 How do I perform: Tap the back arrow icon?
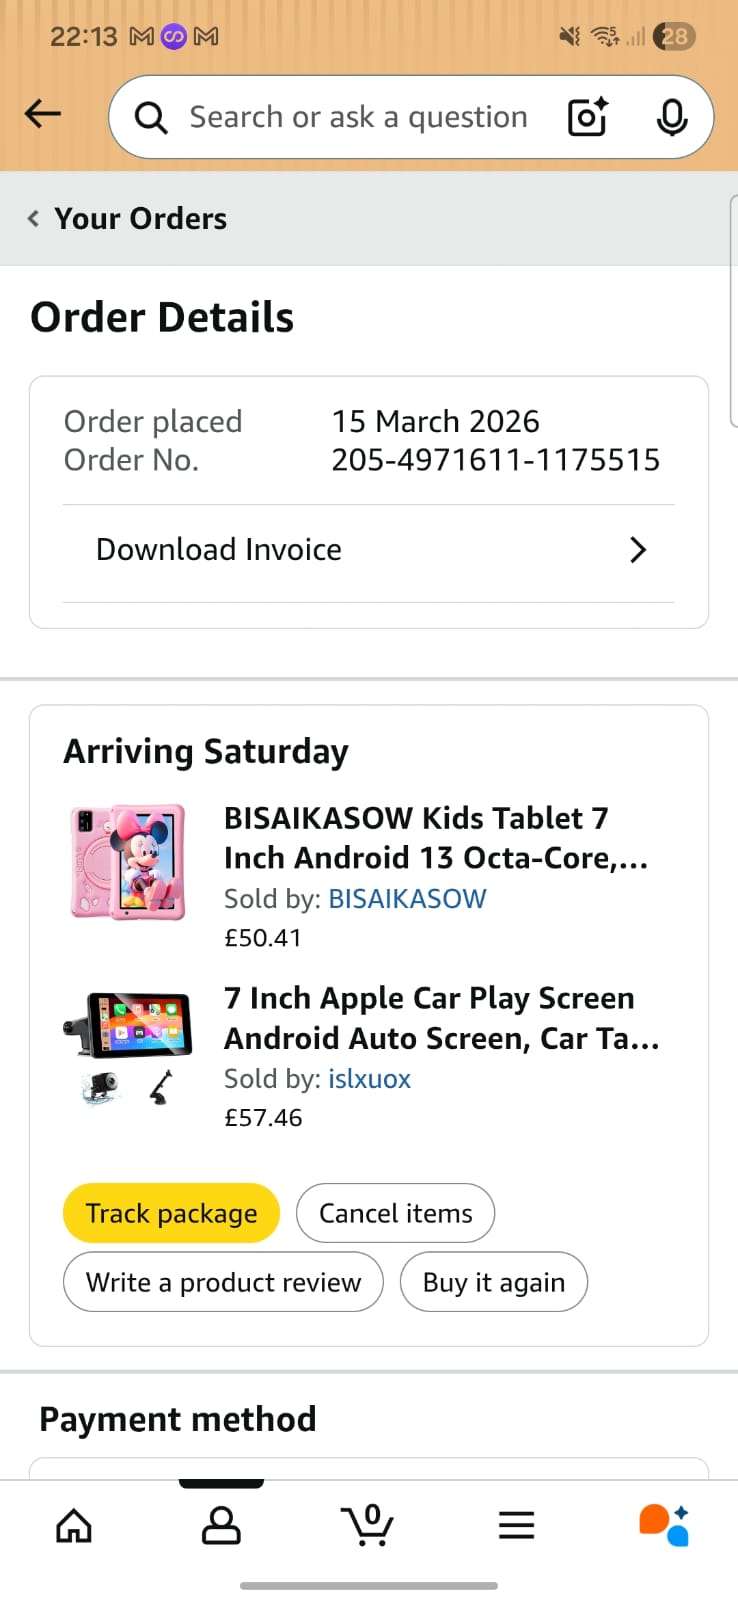click(43, 114)
